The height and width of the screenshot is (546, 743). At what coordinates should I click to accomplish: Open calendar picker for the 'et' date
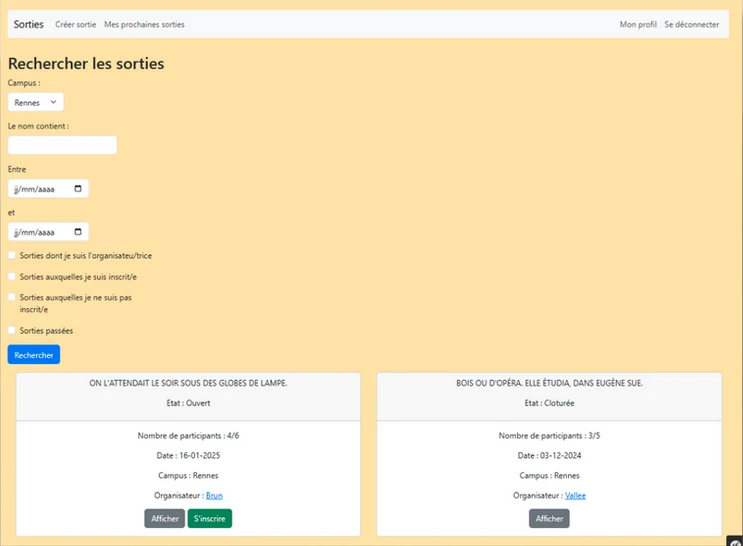[x=79, y=232]
